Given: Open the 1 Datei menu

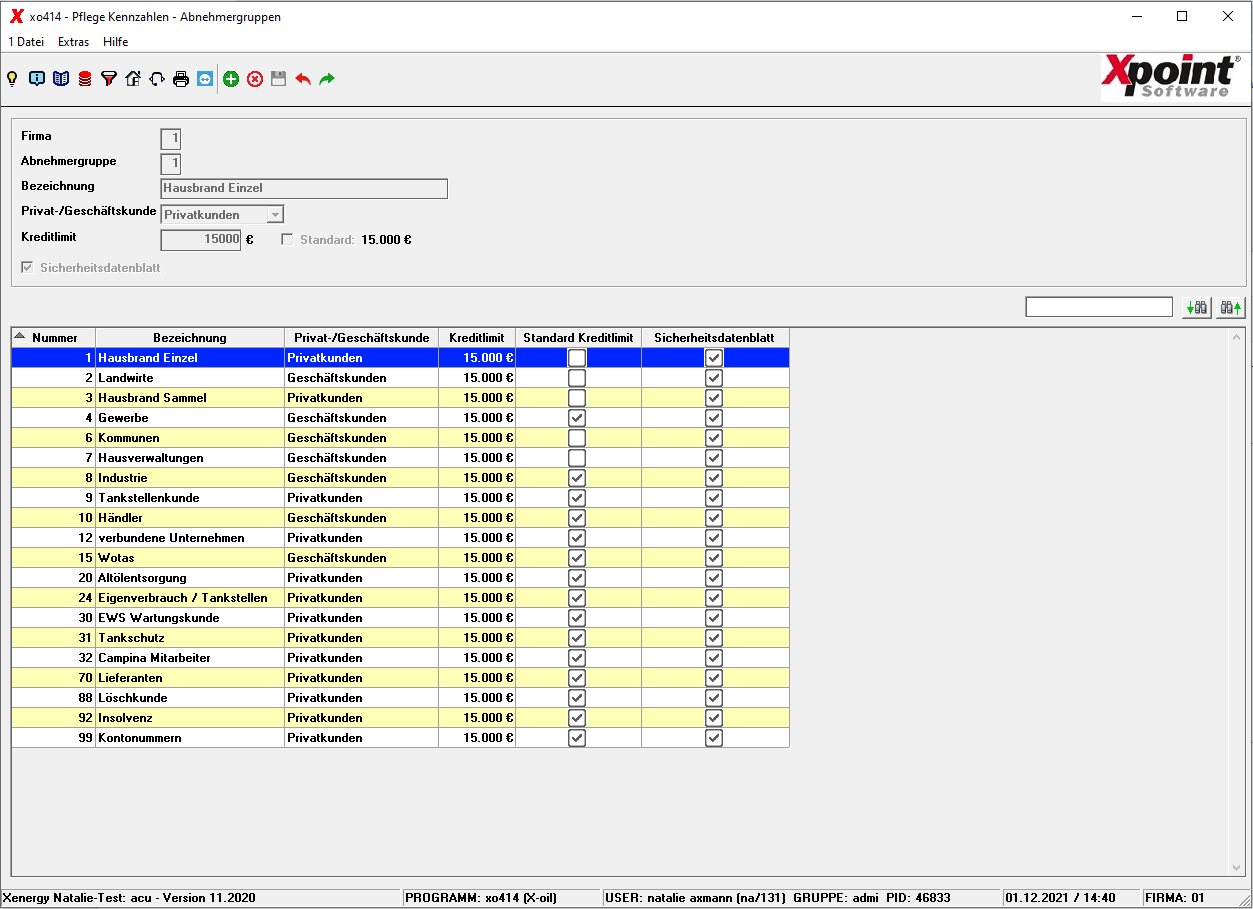Looking at the screenshot, I should tap(26, 42).
